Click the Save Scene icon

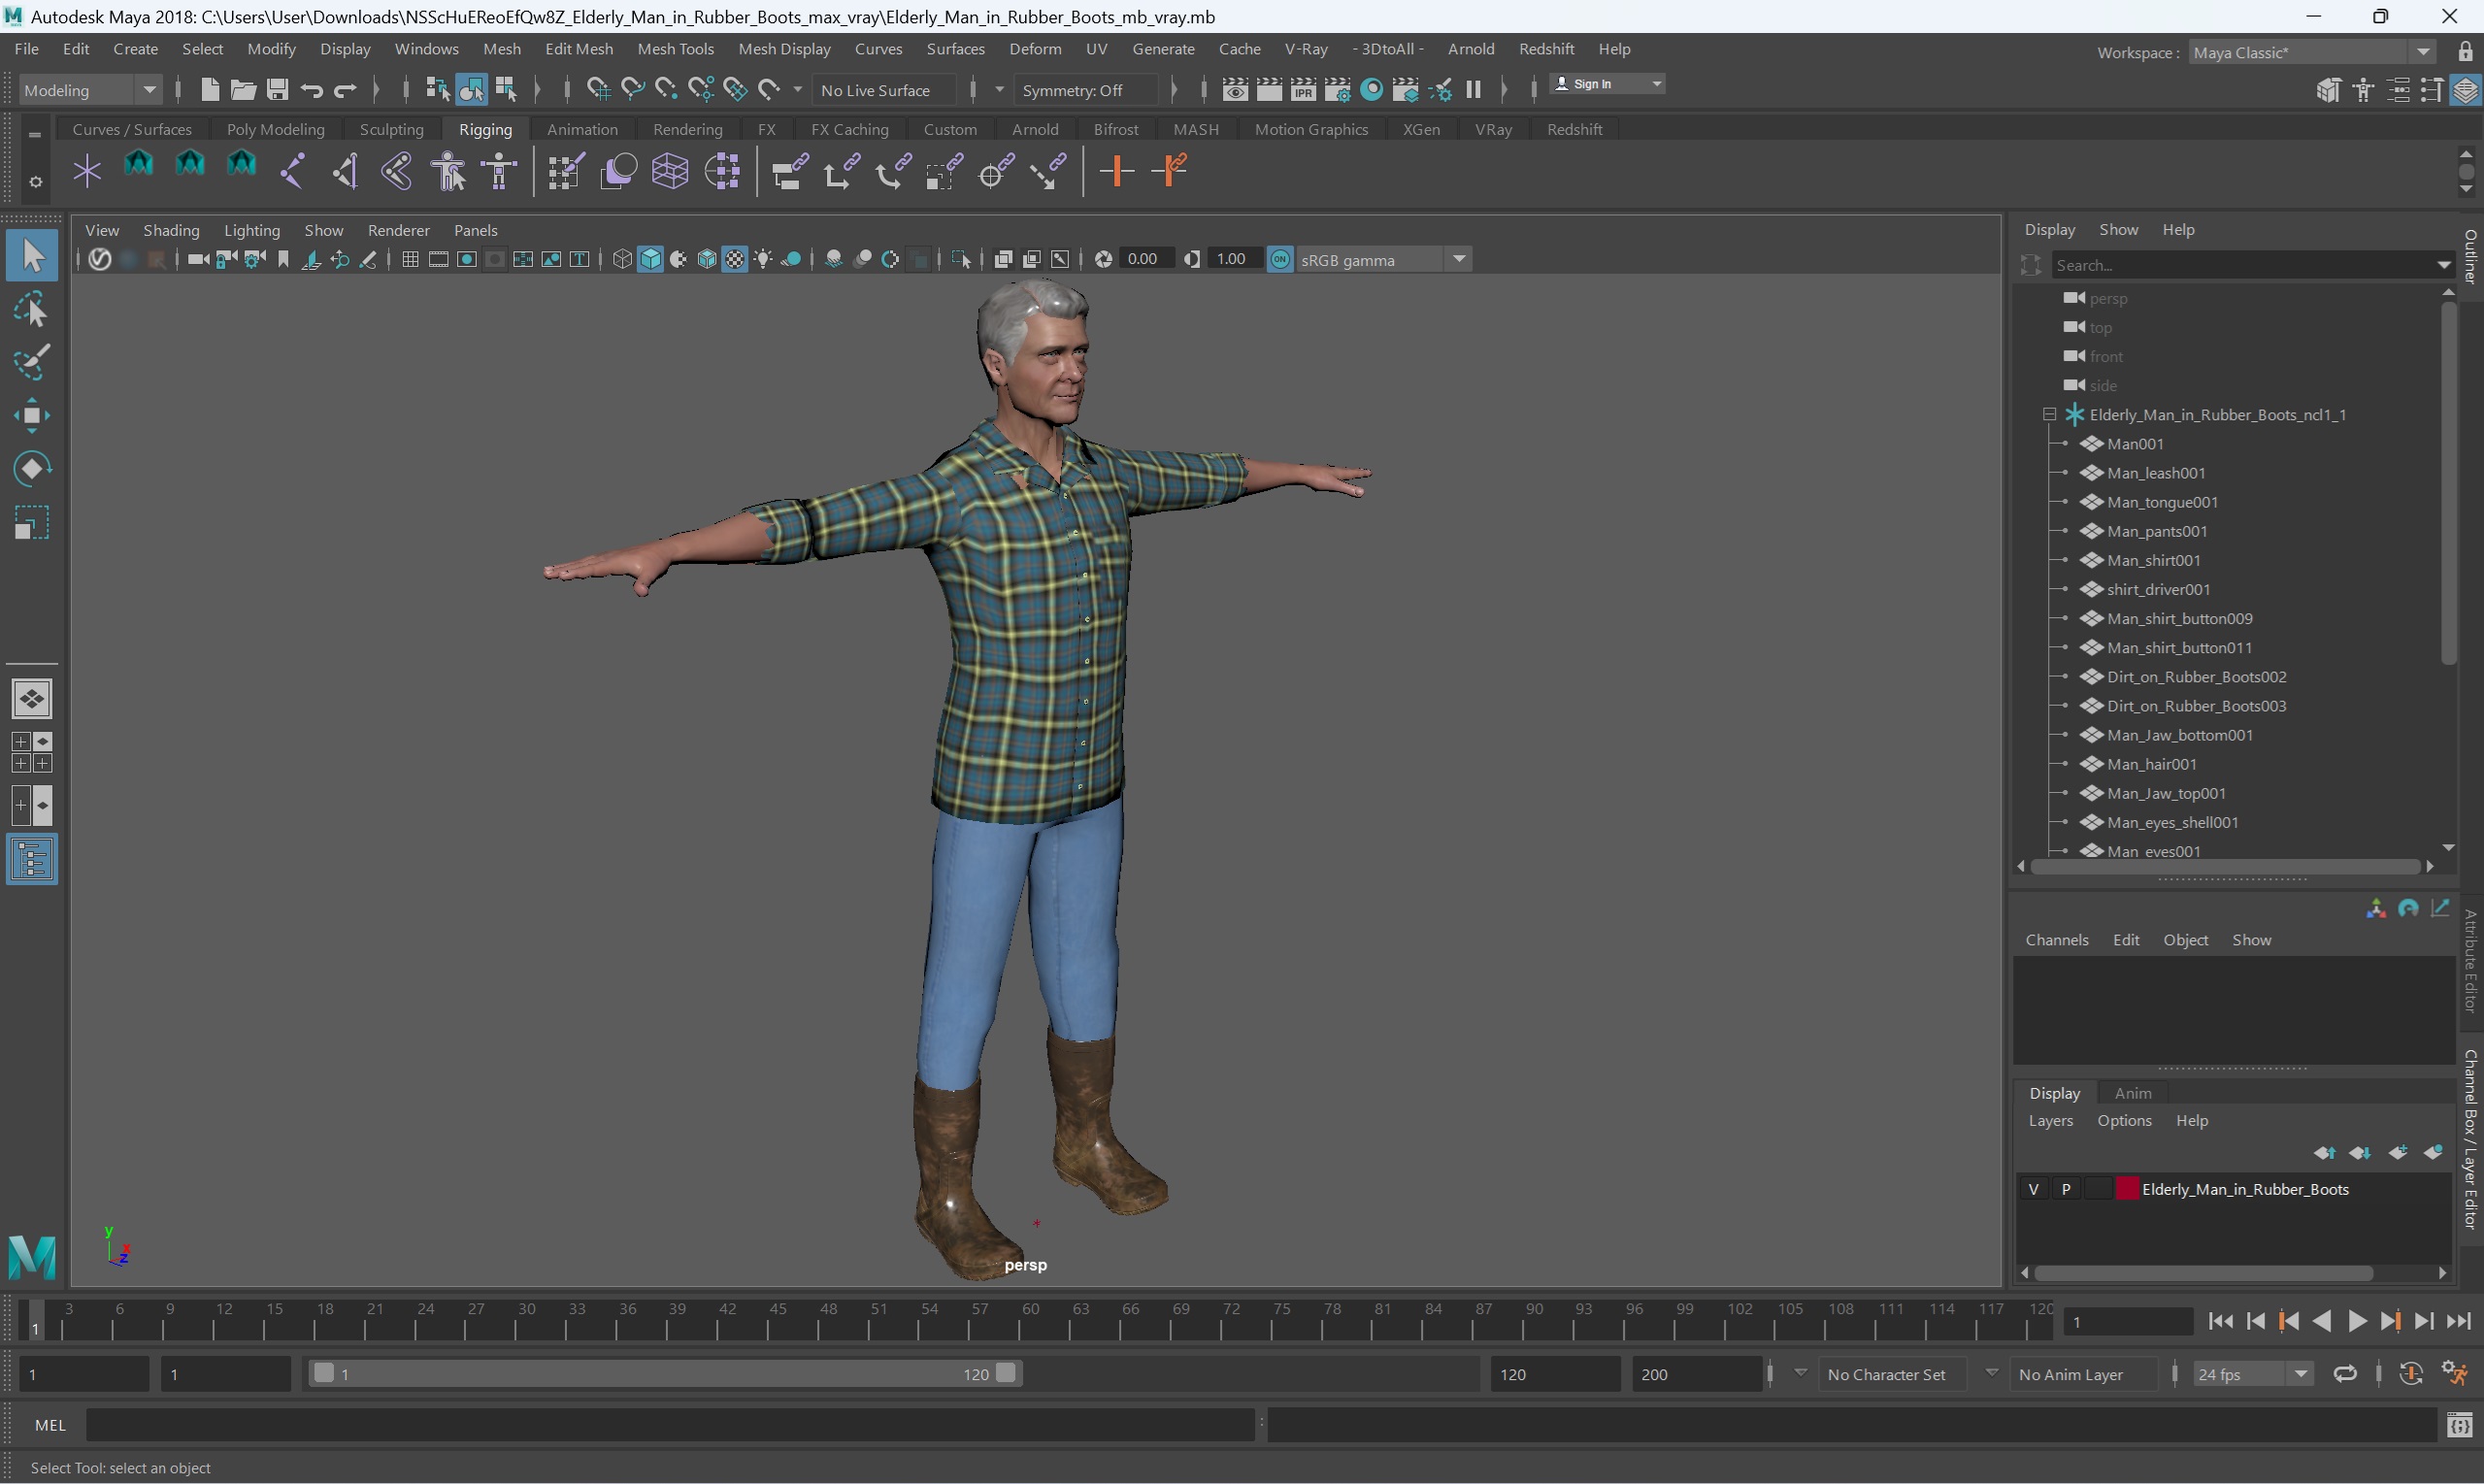tap(277, 90)
